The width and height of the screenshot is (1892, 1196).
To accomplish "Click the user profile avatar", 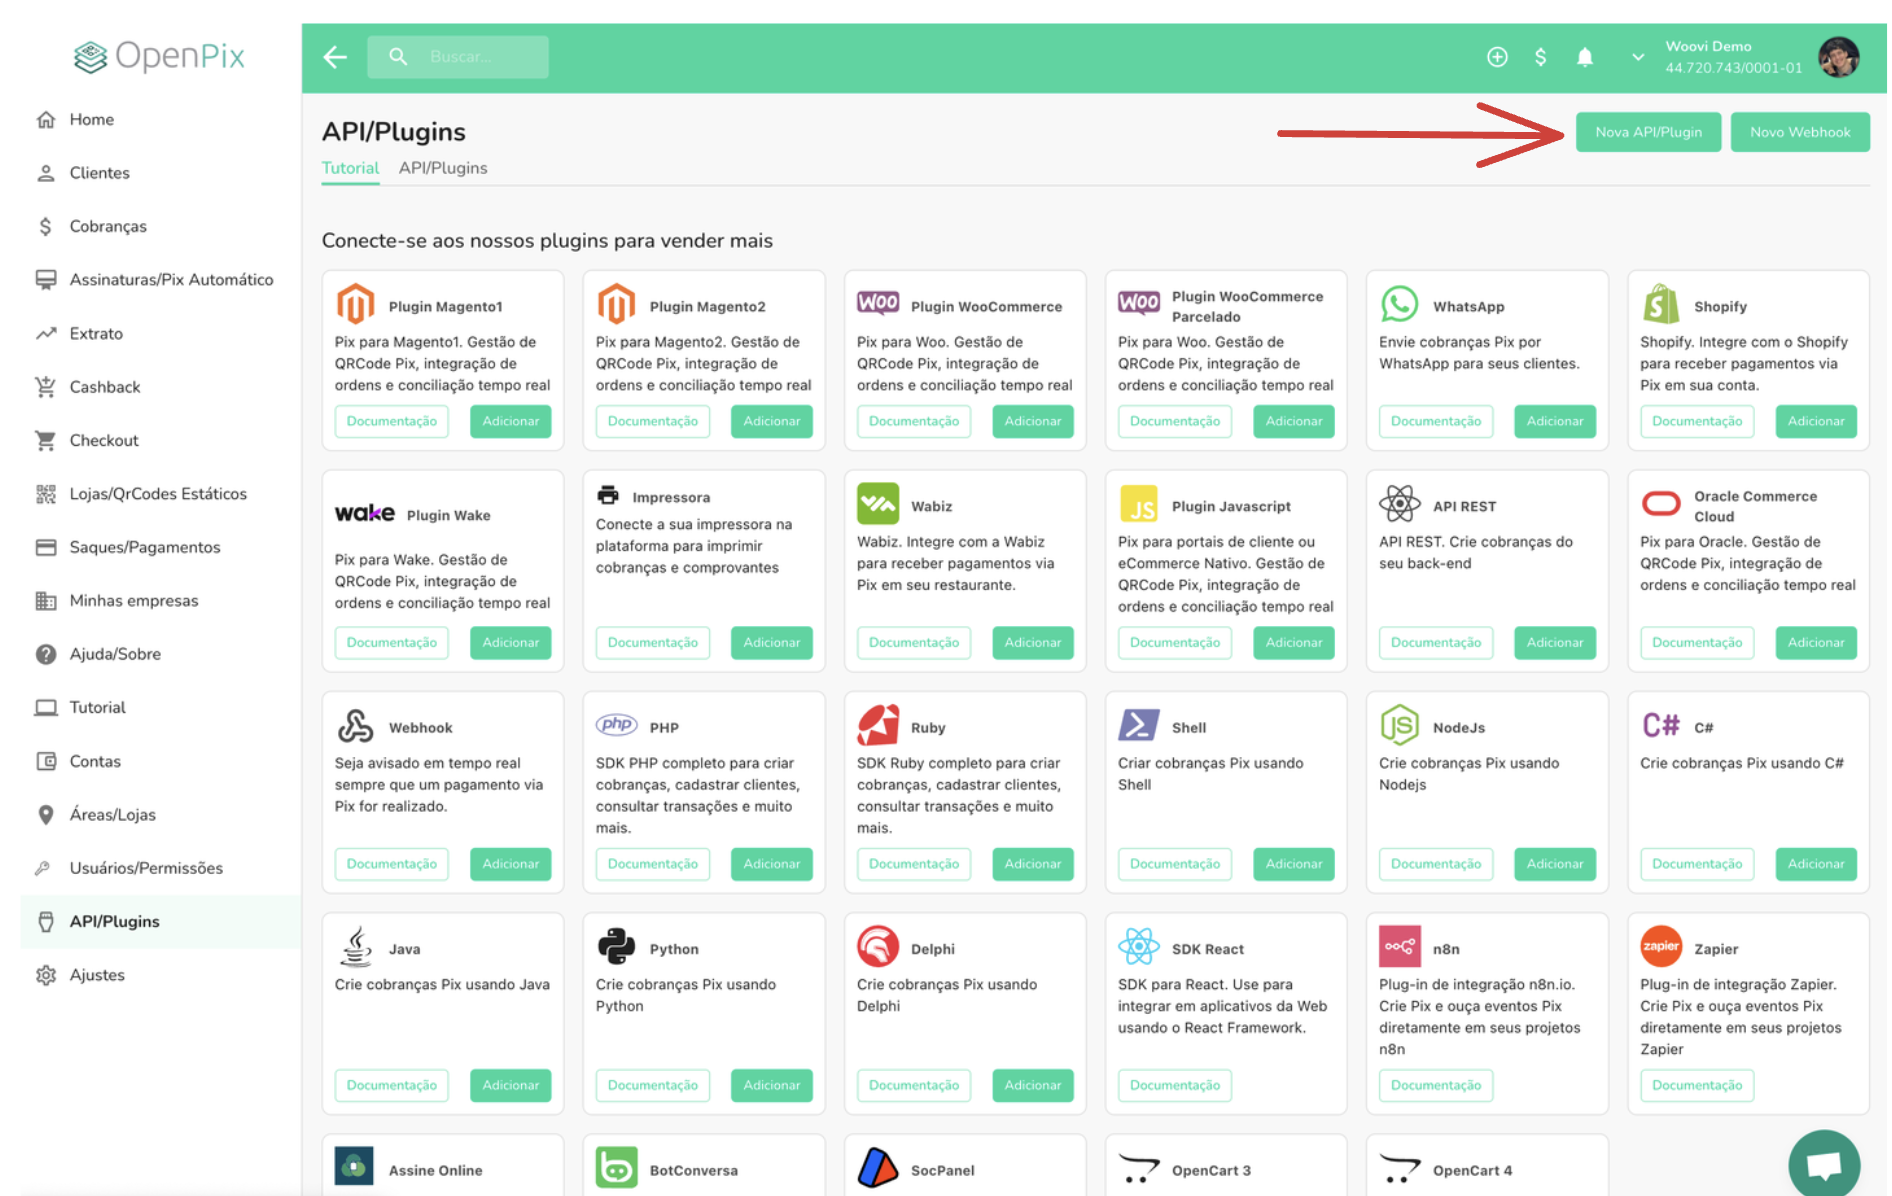I will (1838, 57).
